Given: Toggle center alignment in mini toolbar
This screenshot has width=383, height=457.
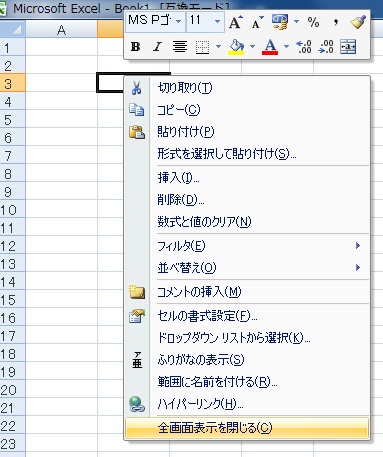Looking at the screenshot, I should tap(180, 47).
